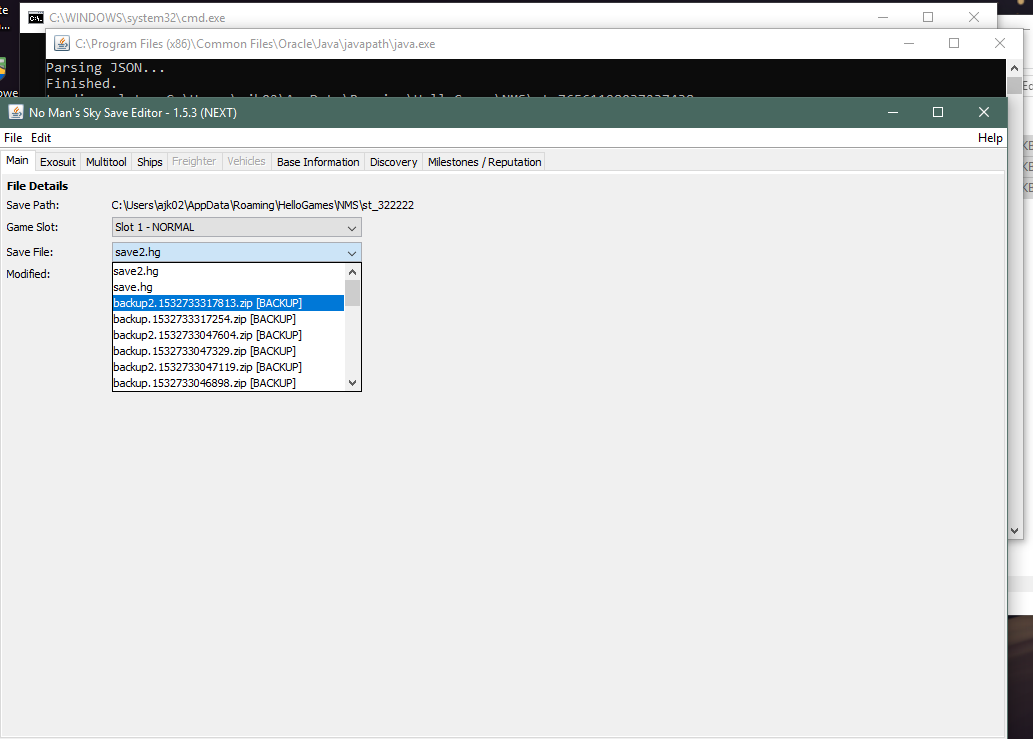The width and height of the screenshot is (1033, 739).
Task: Click the save file list scrollbar thumb
Action: 352,293
